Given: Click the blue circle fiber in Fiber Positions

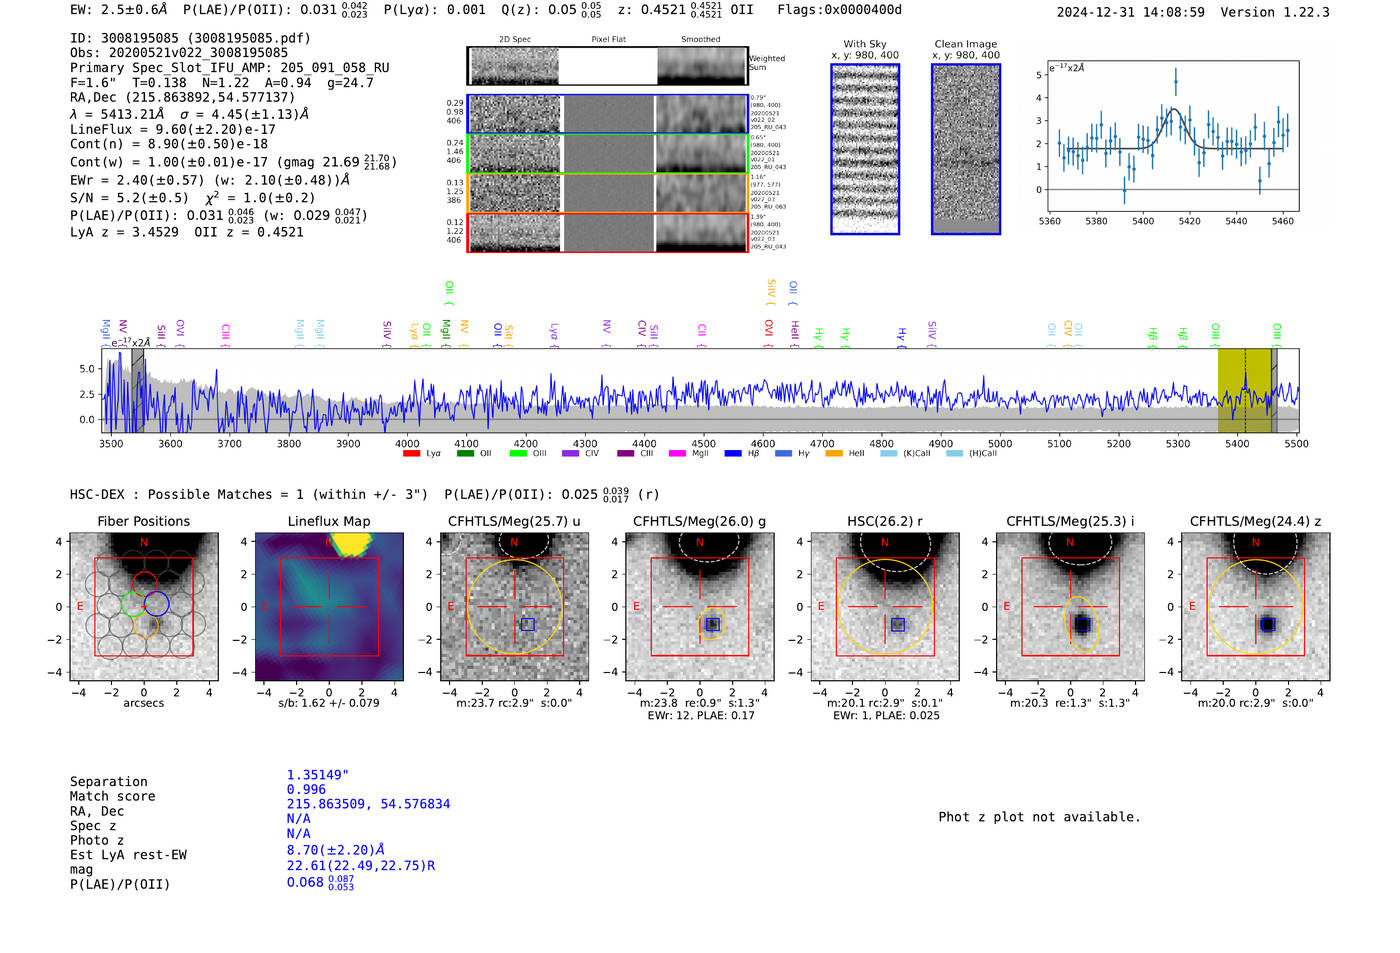Looking at the screenshot, I should point(156,603).
